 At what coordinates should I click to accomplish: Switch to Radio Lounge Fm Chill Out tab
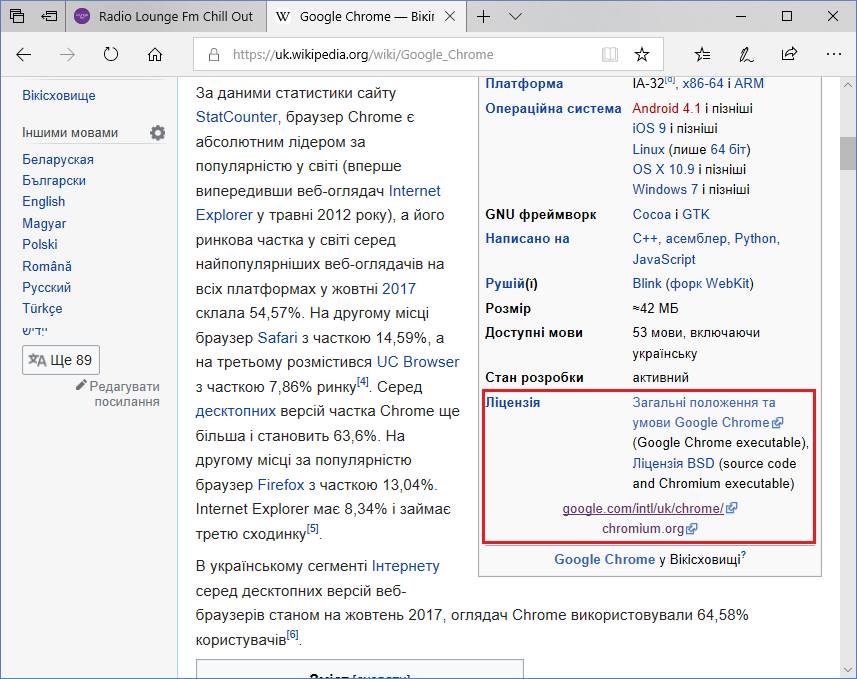tap(166, 16)
